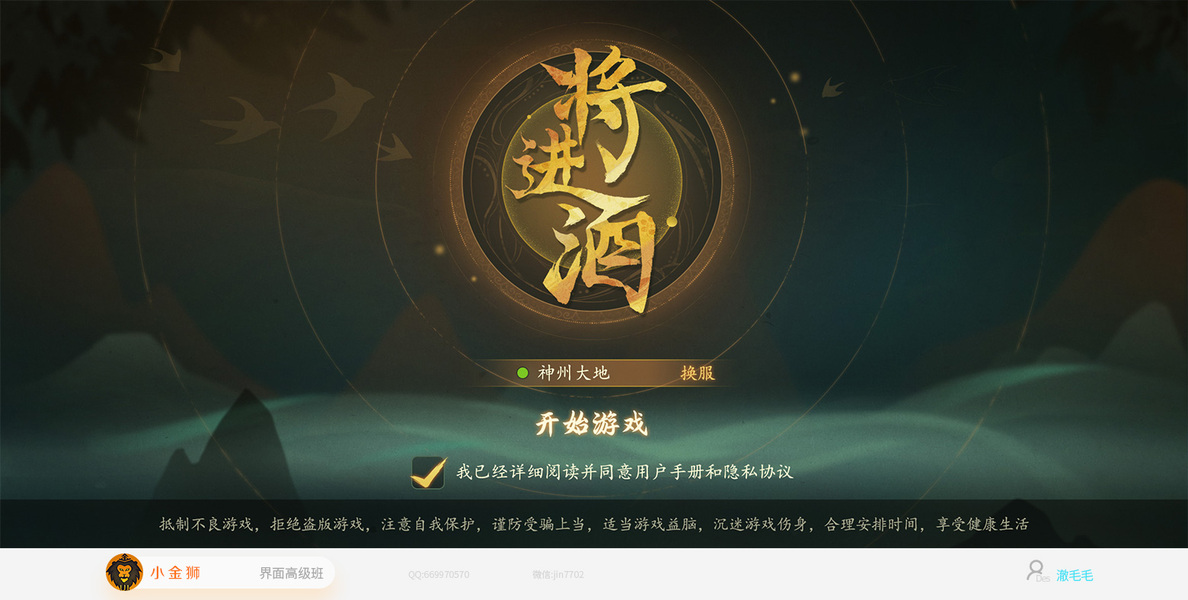Tick the golden agreement checkbox
This screenshot has height=600, width=1188.
(x=428, y=473)
